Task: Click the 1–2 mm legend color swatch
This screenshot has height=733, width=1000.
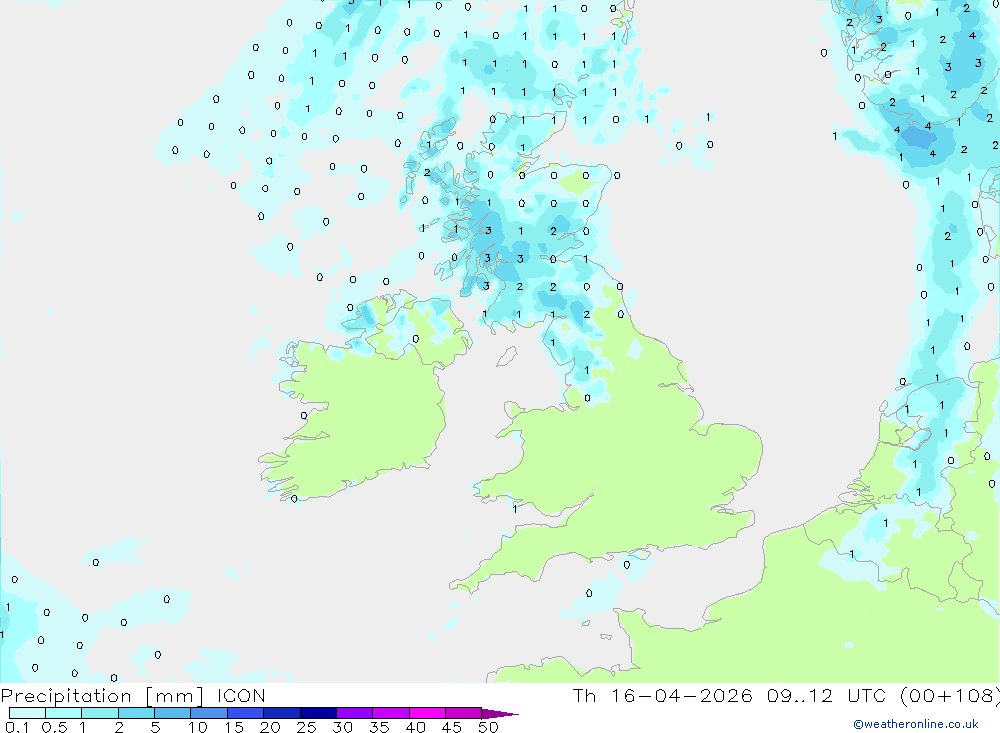Action: [100, 713]
